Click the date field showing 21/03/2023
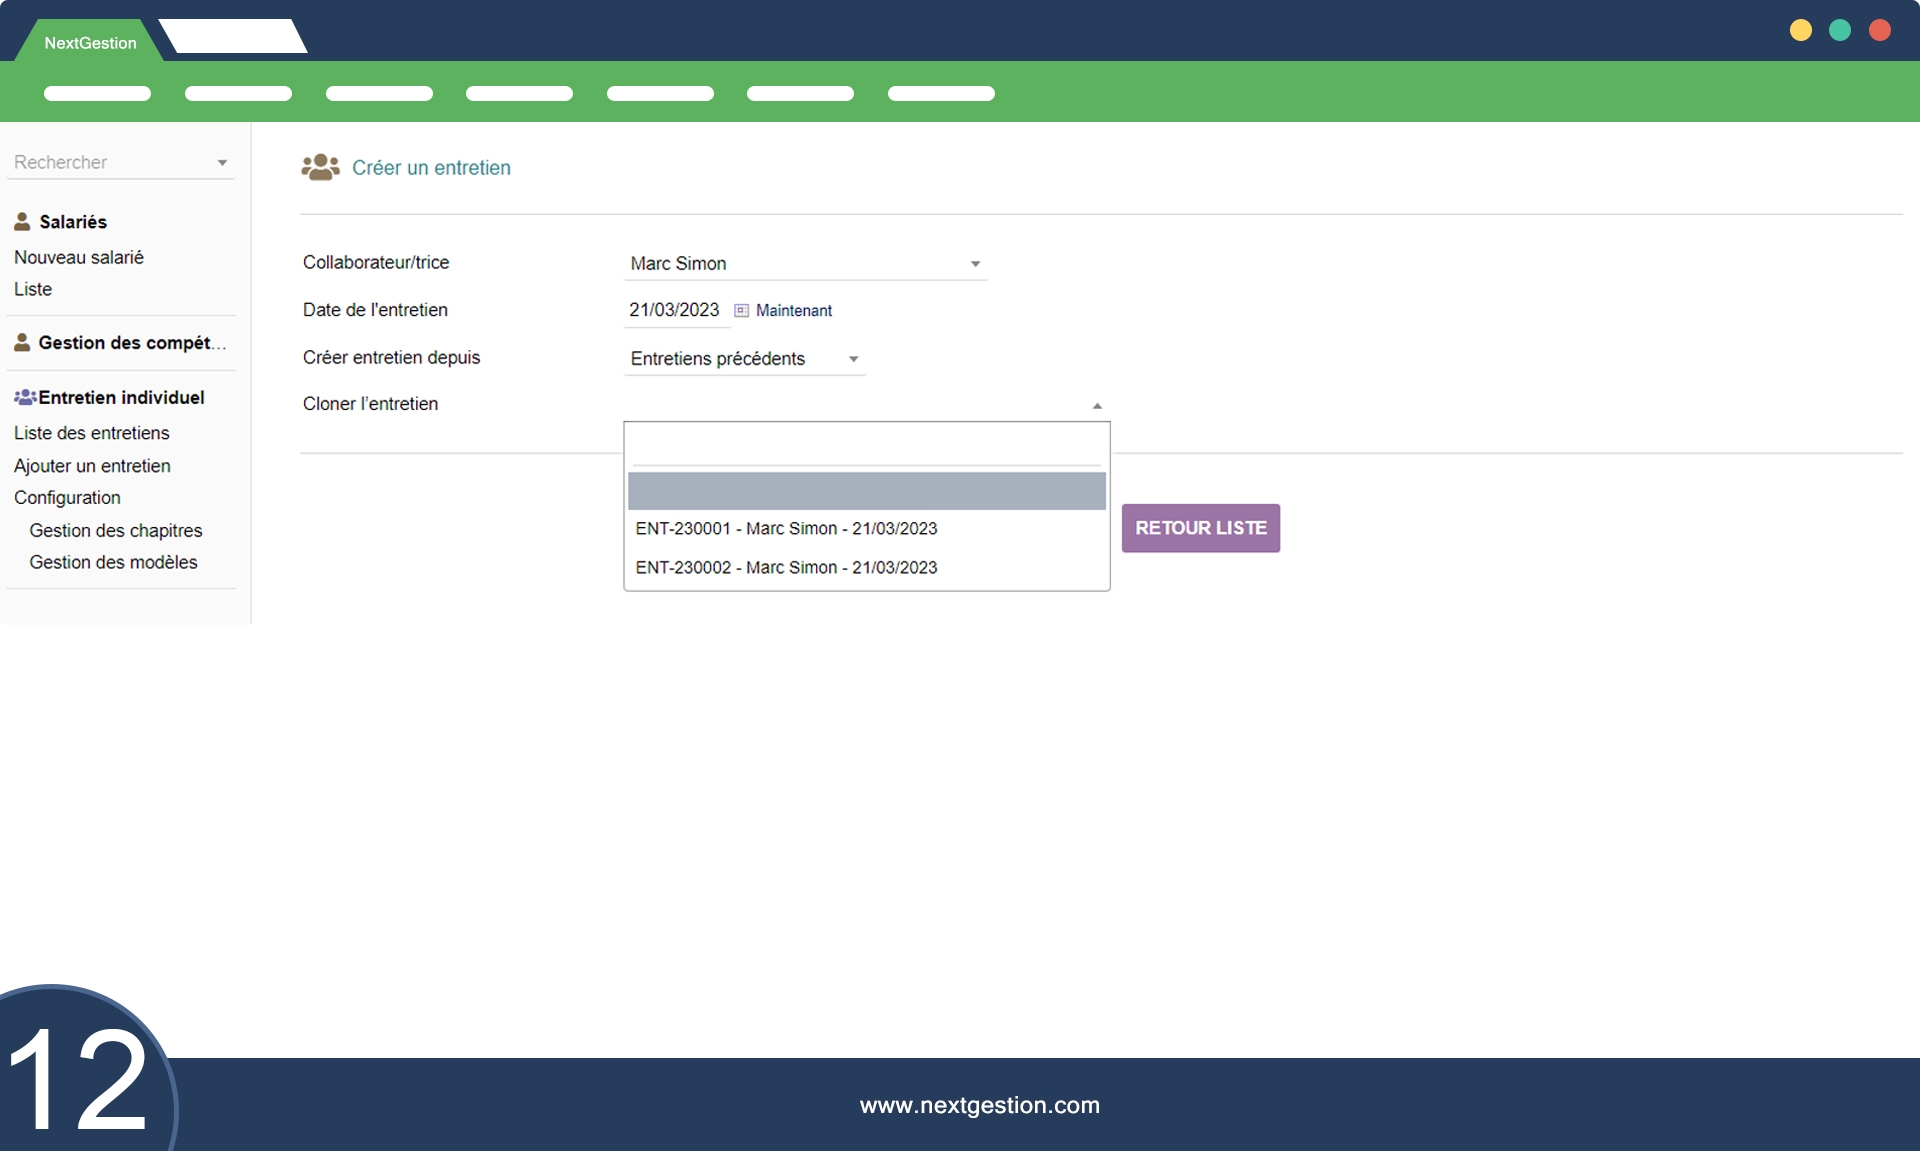The height and width of the screenshot is (1151, 1920). point(674,310)
